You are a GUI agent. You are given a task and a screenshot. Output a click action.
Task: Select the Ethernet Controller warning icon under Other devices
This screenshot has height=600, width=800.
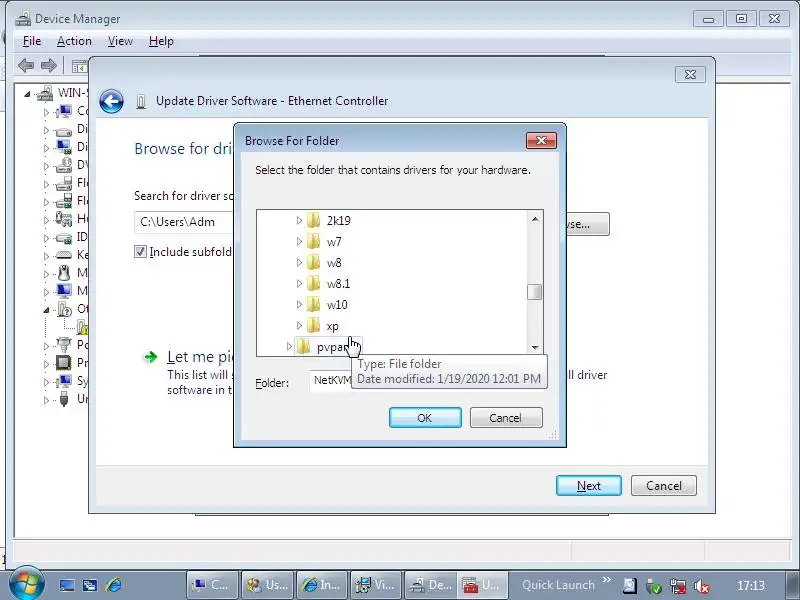[x=82, y=327]
